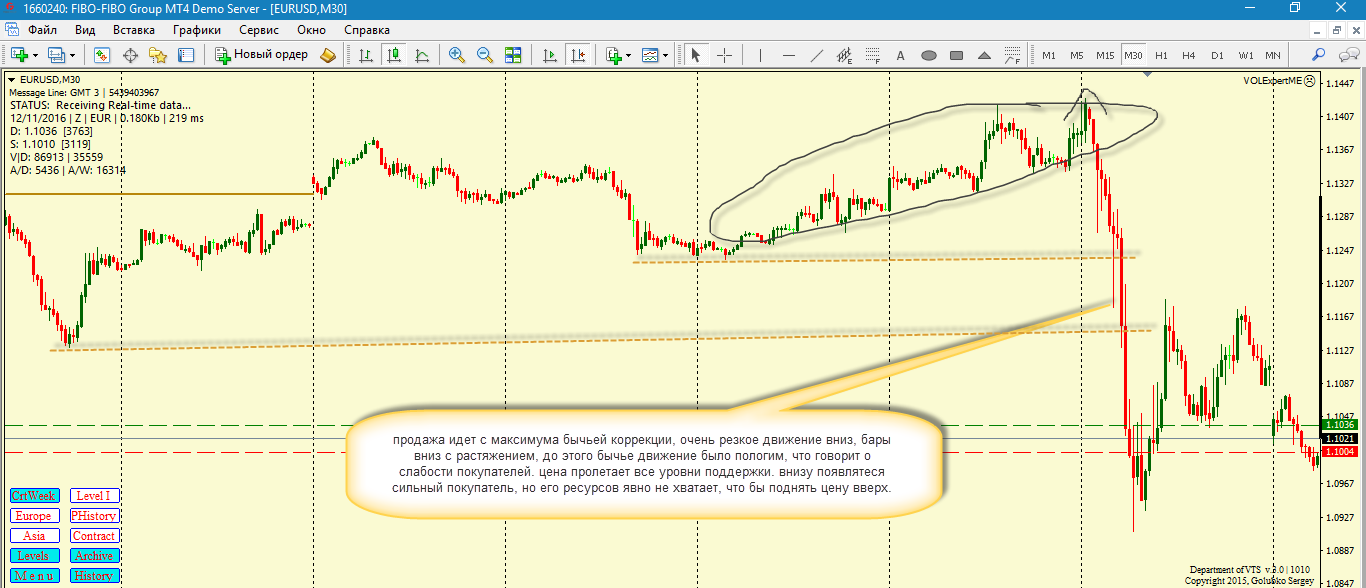
Task: Switch chart to candlesticks
Action: 394,55
